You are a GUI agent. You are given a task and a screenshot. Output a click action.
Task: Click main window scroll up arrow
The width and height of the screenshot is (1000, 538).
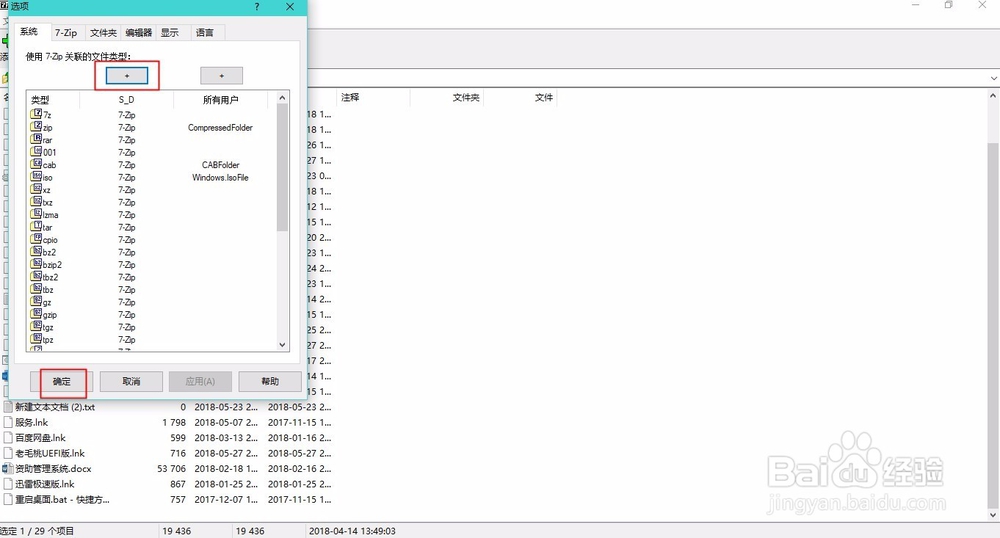[993, 96]
